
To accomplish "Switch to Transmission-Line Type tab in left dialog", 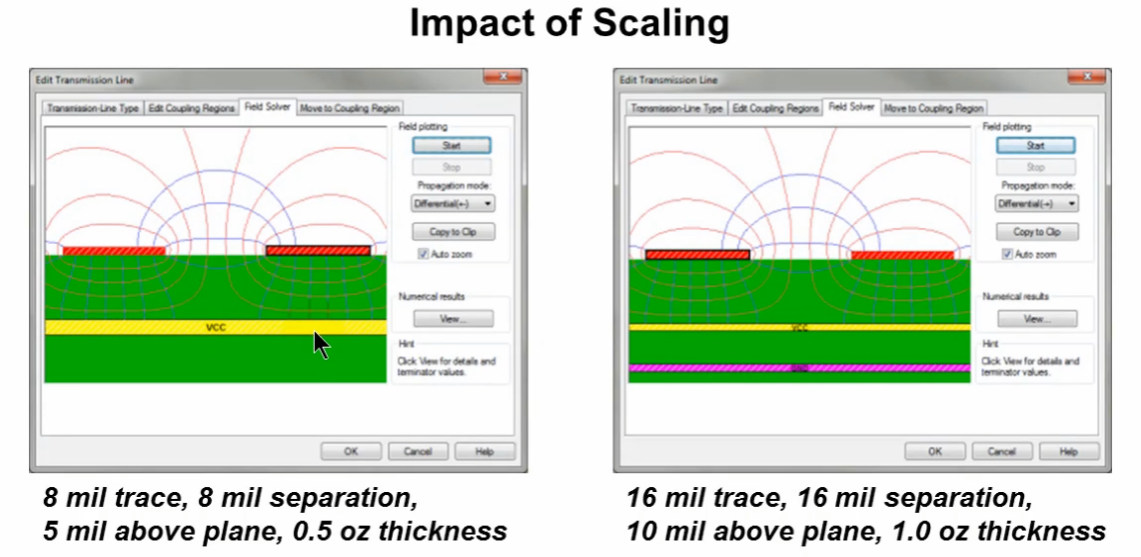I will 91,108.
